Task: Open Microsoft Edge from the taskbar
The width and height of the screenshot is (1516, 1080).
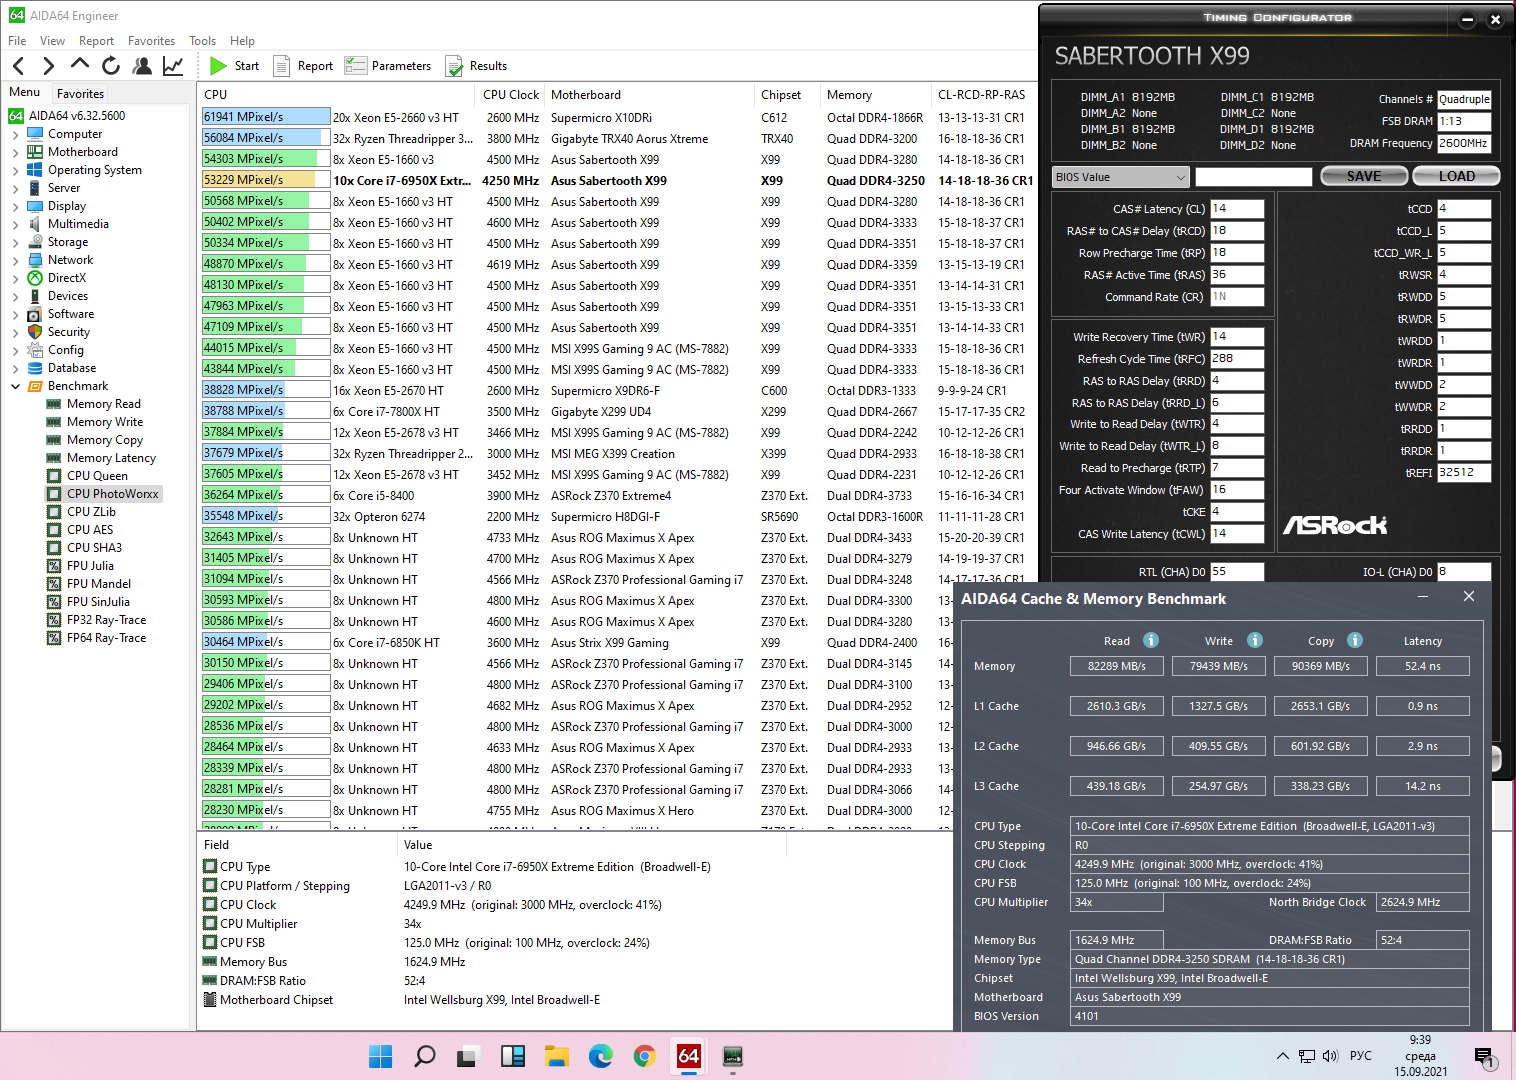Action: pyautogui.click(x=600, y=1056)
